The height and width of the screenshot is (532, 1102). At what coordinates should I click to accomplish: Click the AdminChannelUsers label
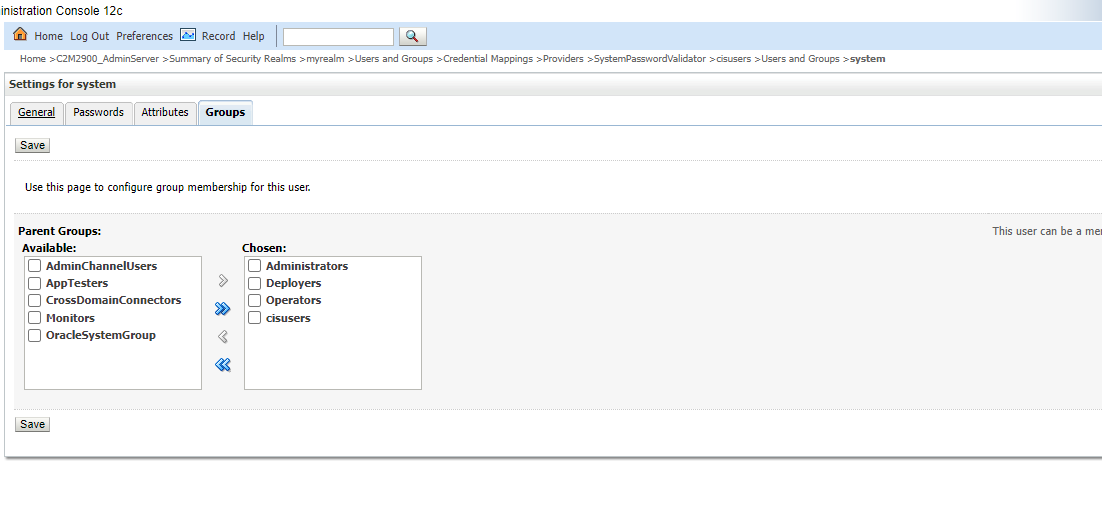point(101,266)
